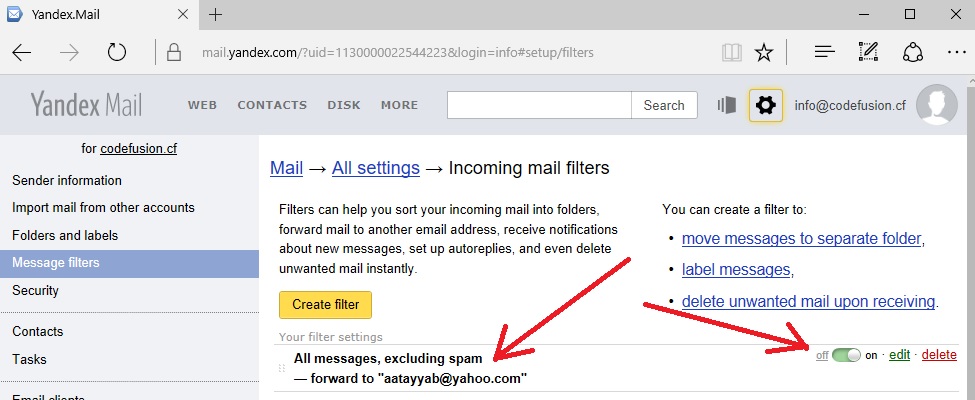Viewport: 975px width, 400px height.
Task: Click 'label messages' link
Action: (736, 270)
